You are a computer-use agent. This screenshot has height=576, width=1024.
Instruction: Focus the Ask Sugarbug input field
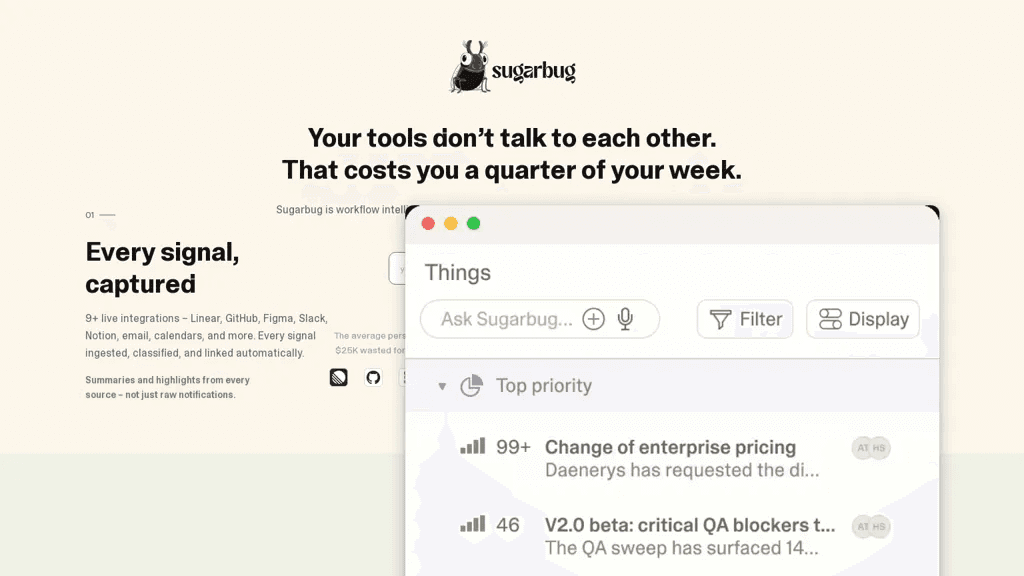[539, 319]
